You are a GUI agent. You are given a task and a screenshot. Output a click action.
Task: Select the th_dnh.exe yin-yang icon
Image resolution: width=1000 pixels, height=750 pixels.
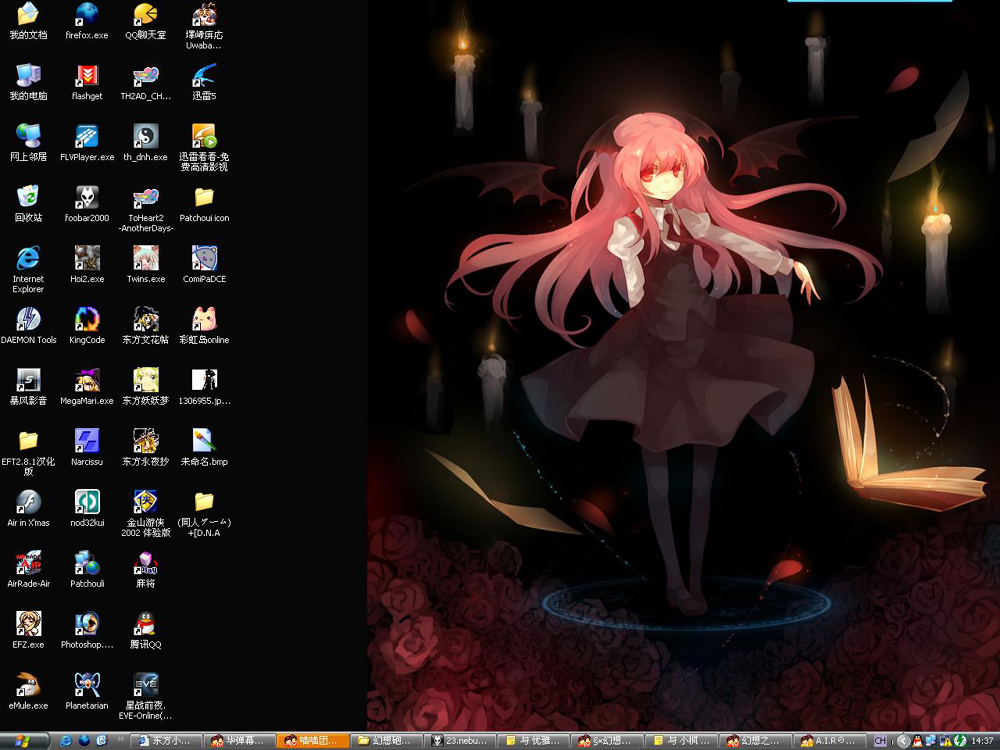145,143
